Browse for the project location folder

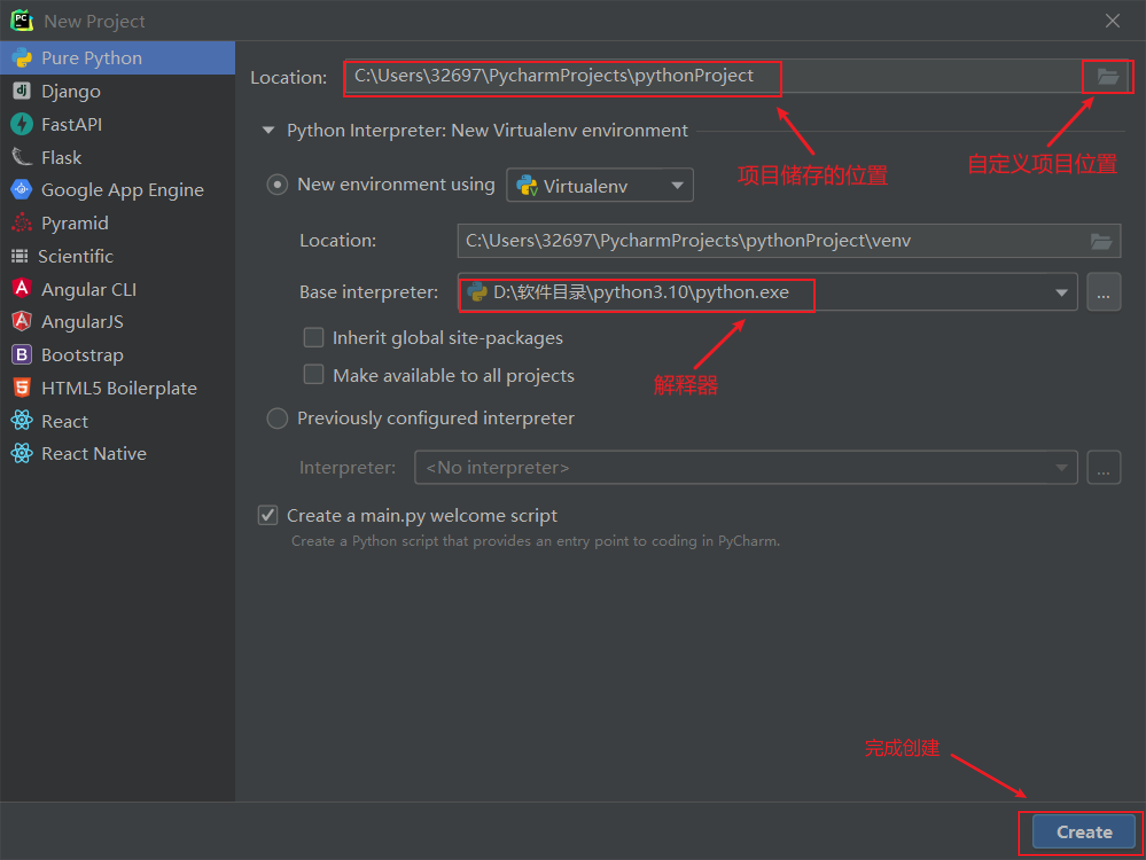1107,76
